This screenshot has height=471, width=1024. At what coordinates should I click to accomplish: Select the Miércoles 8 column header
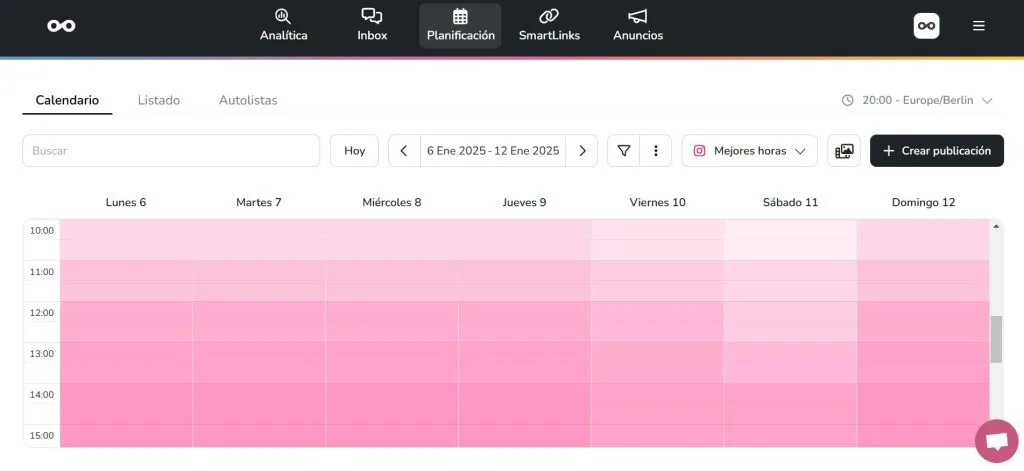coord(392,202)
